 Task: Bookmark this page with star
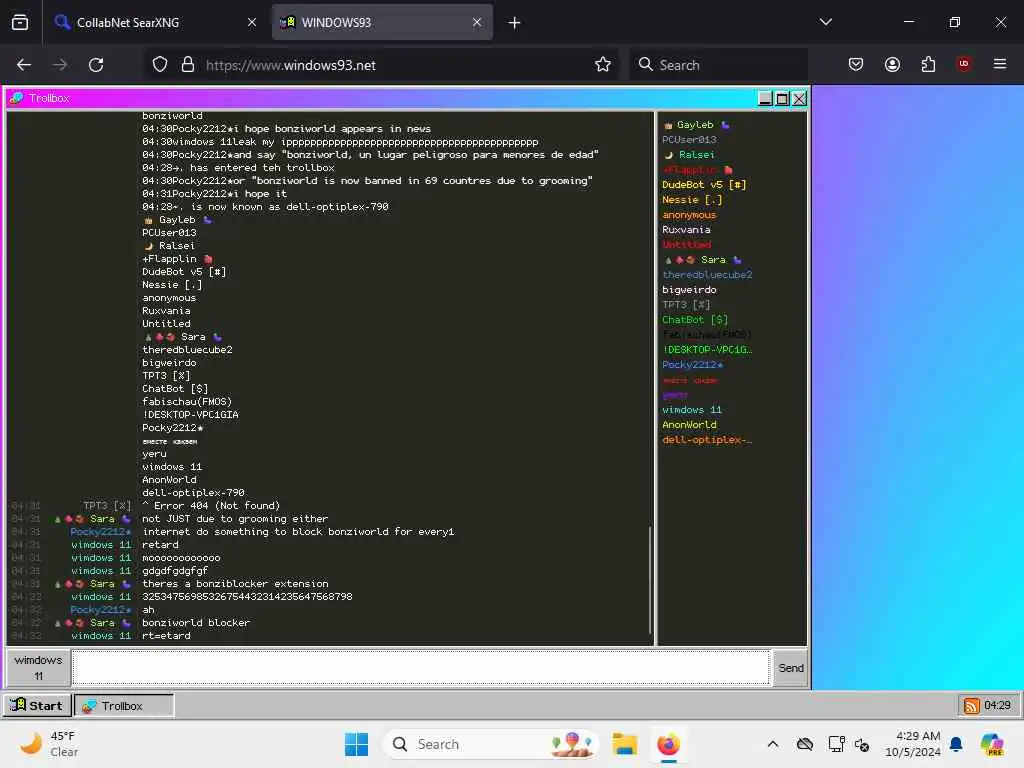tap(603, 65)
